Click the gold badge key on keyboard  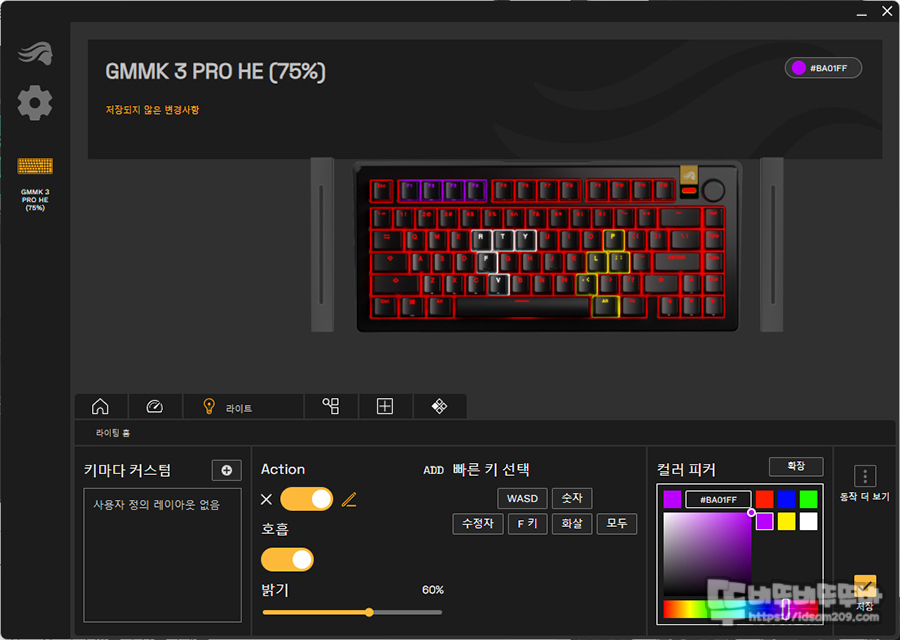(x=689, y=174)
